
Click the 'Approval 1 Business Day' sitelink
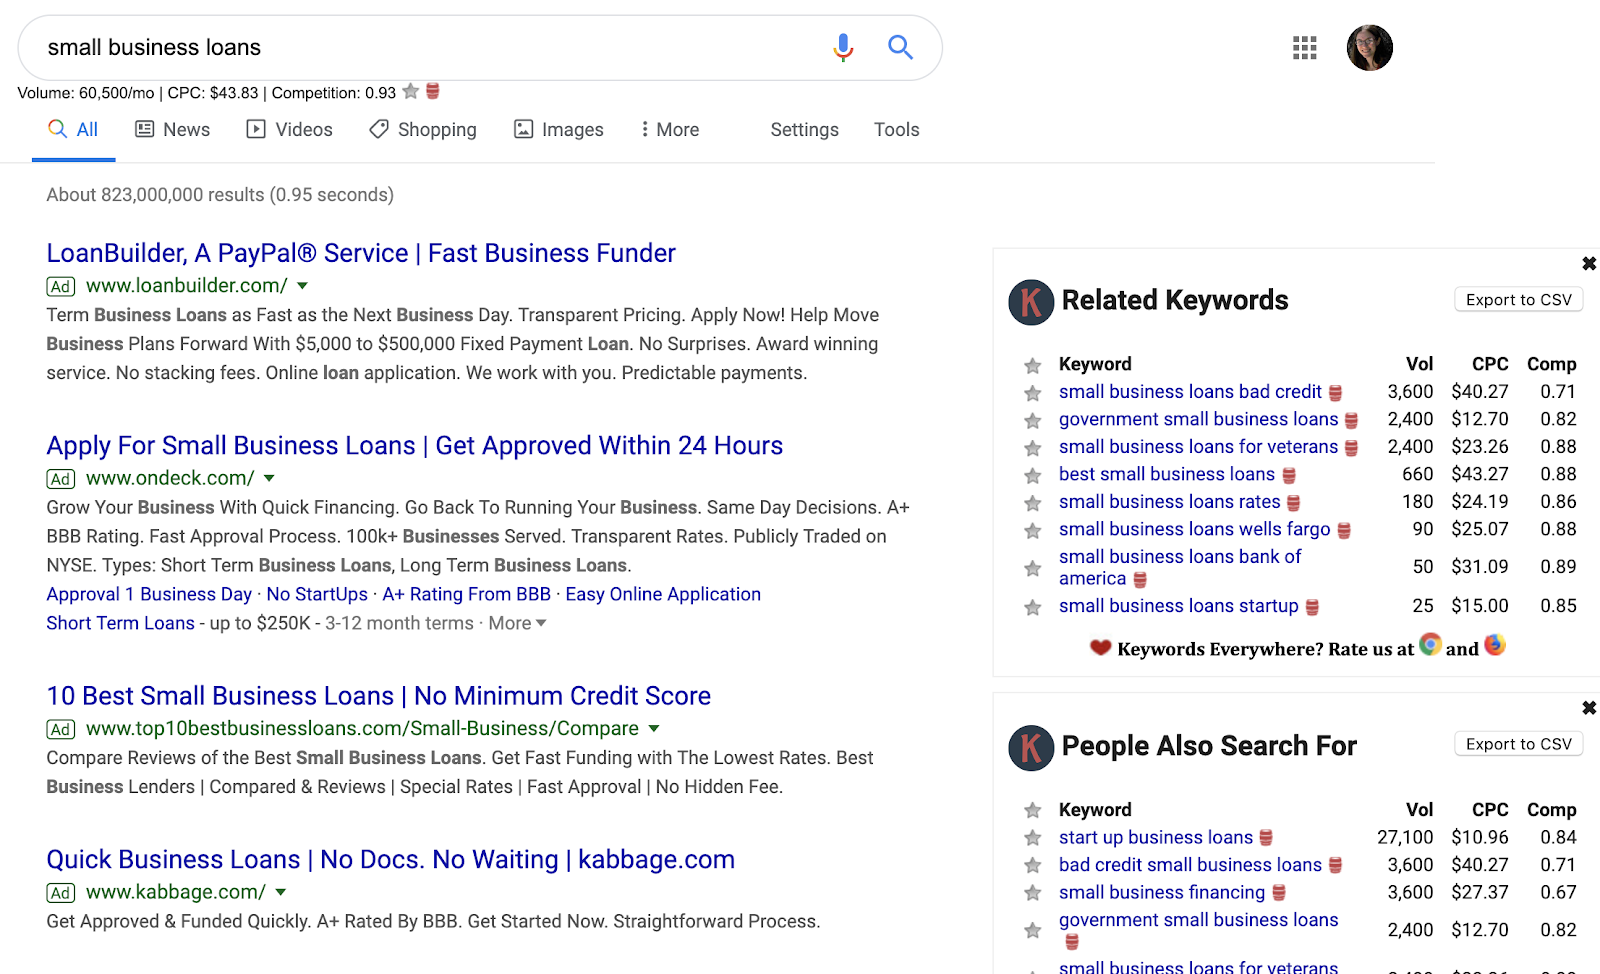point(149,595)
